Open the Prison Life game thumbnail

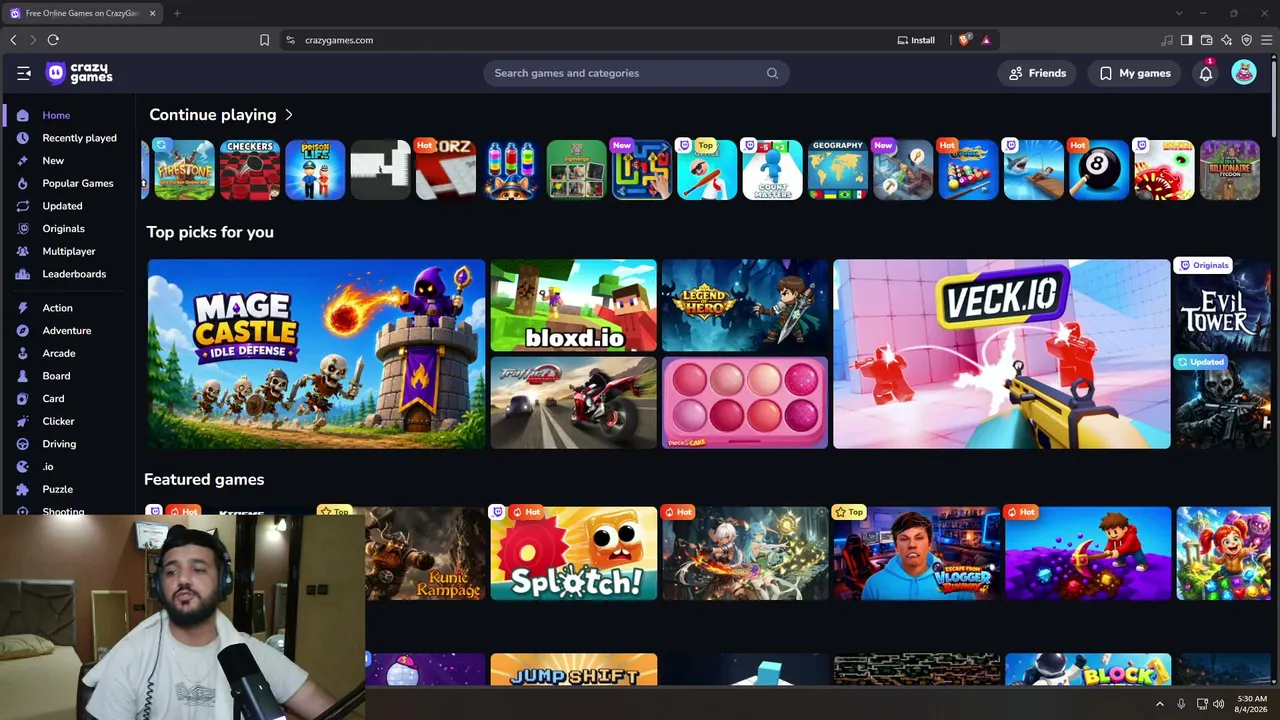tap(315, 170)
